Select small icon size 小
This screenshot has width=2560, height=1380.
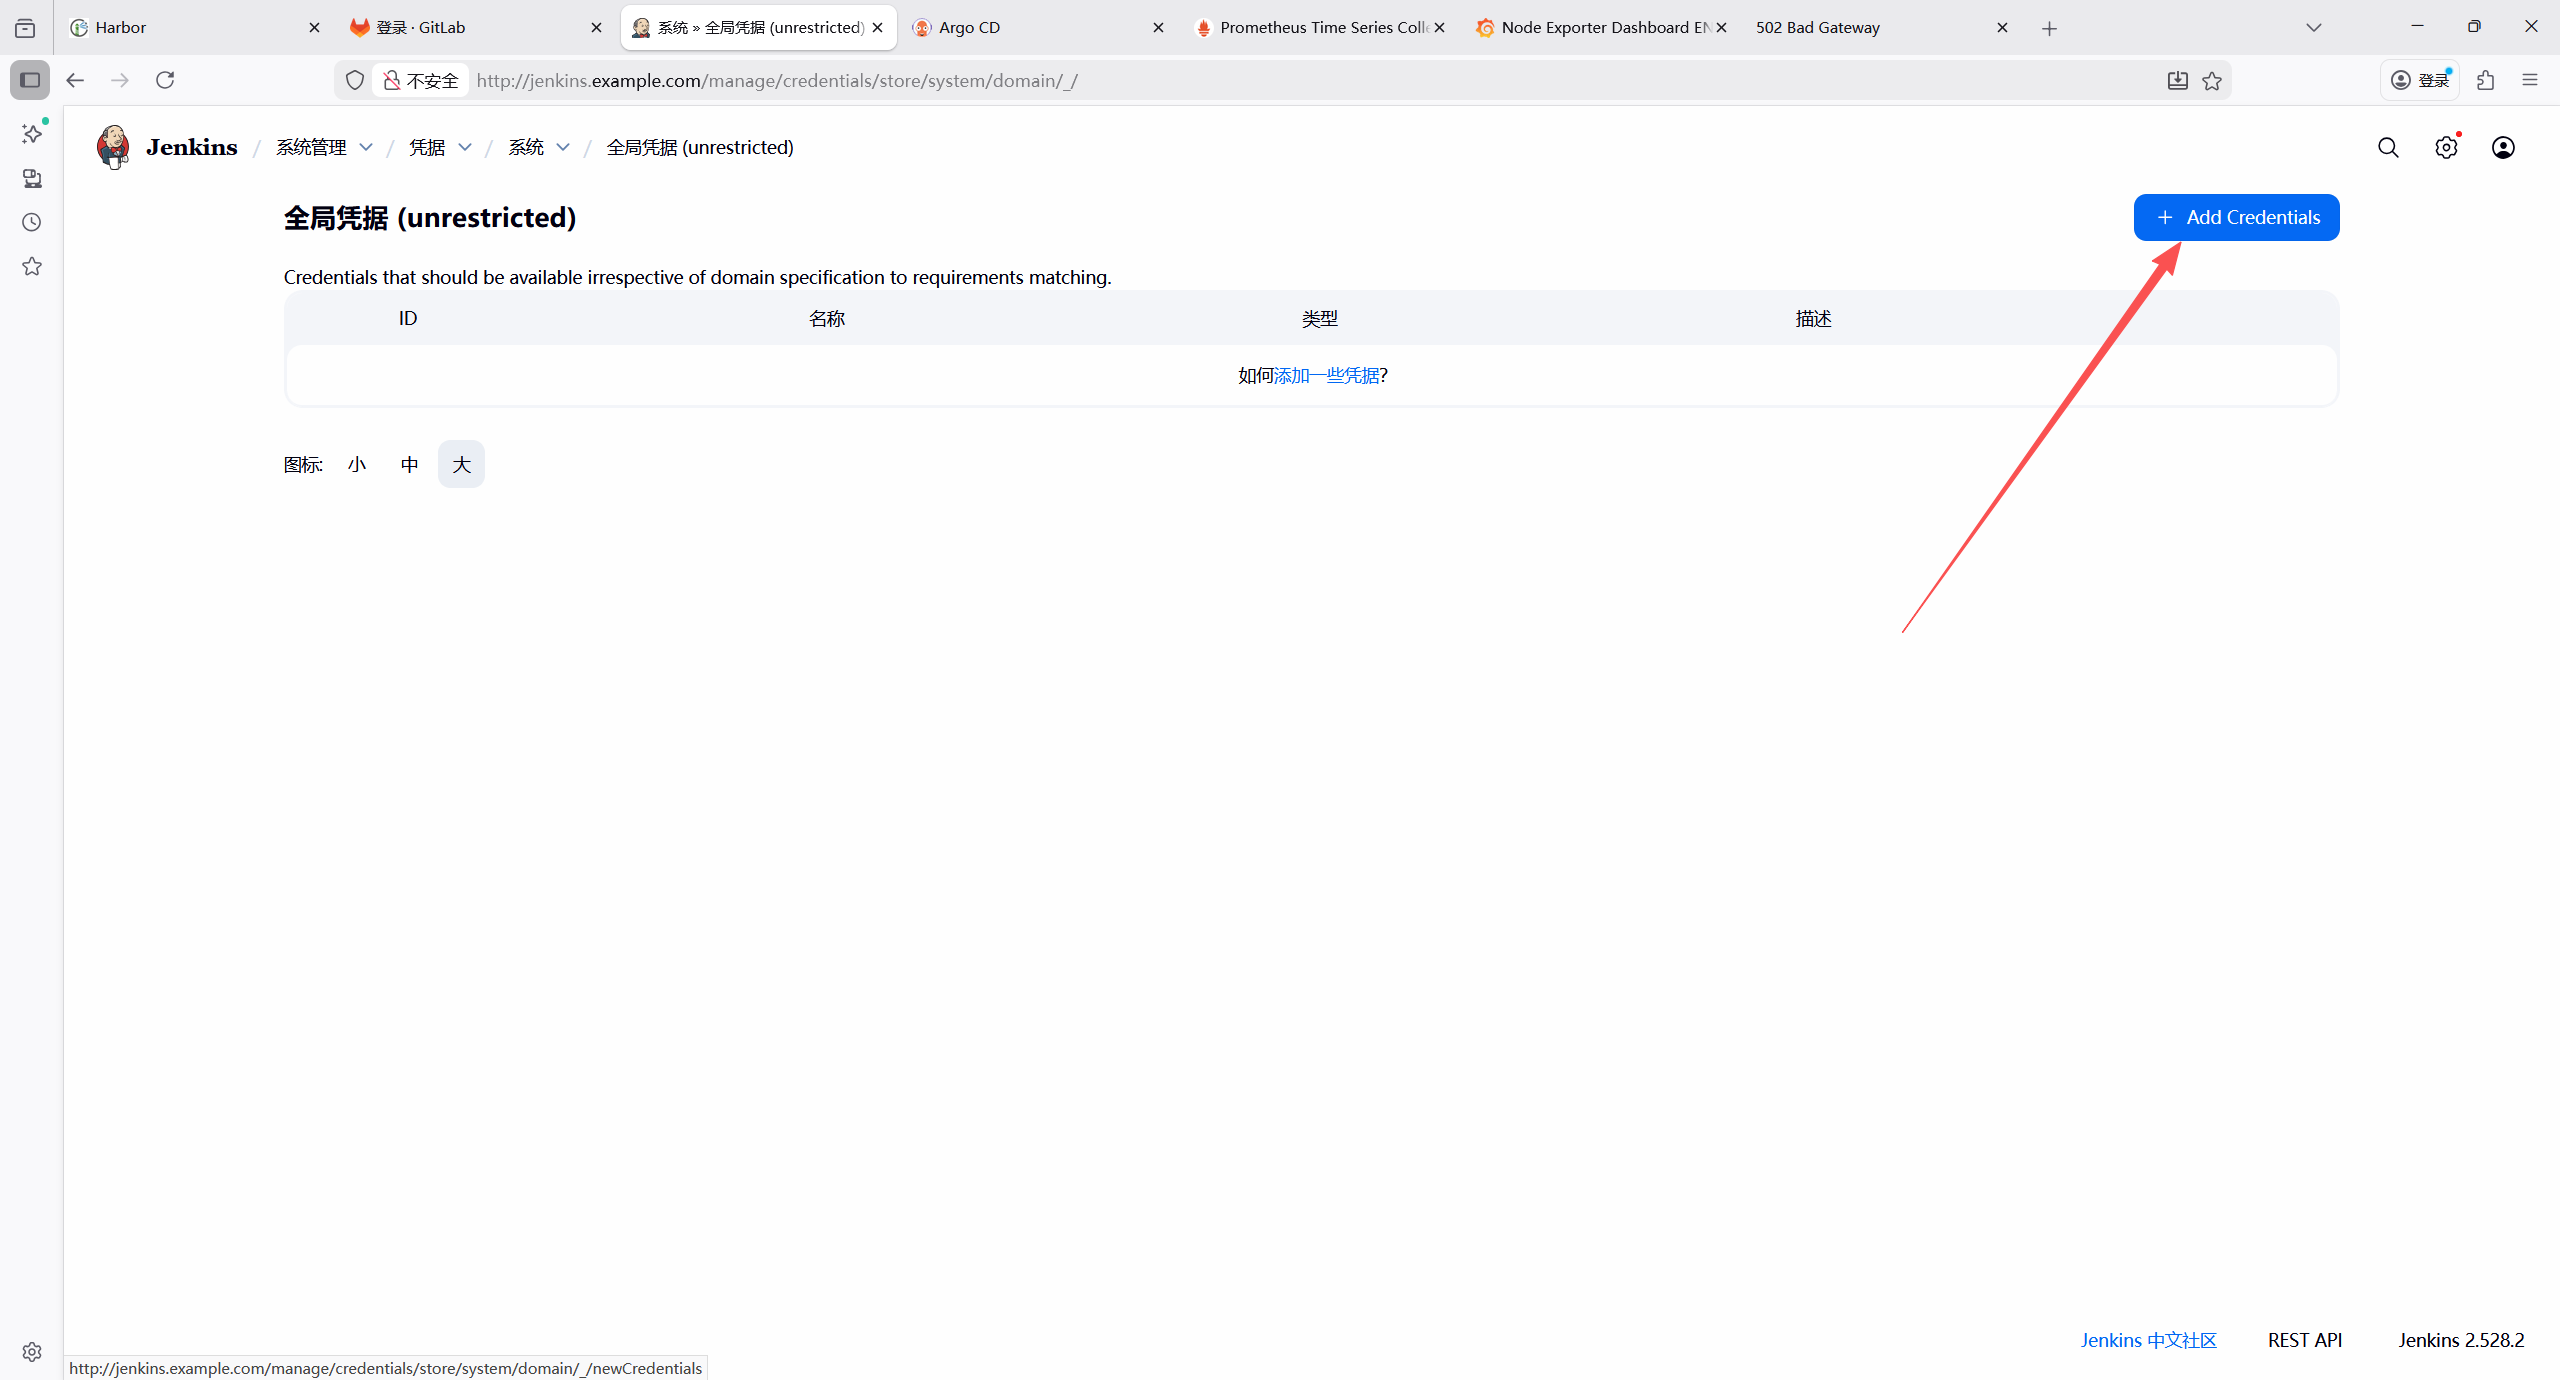(x=357, y=464)
